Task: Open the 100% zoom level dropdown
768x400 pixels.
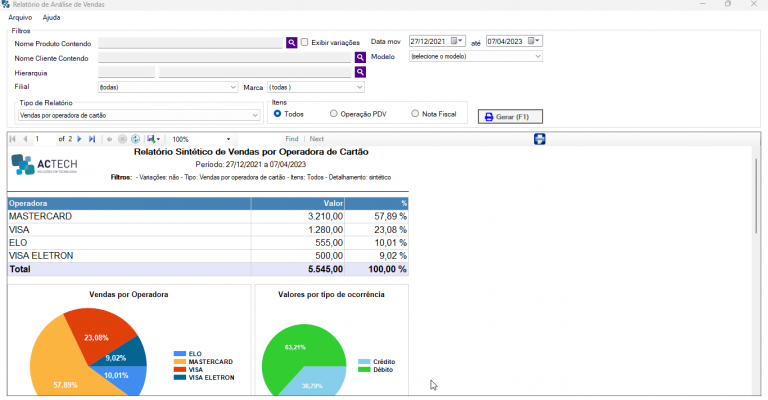Action: coord(228,139)
